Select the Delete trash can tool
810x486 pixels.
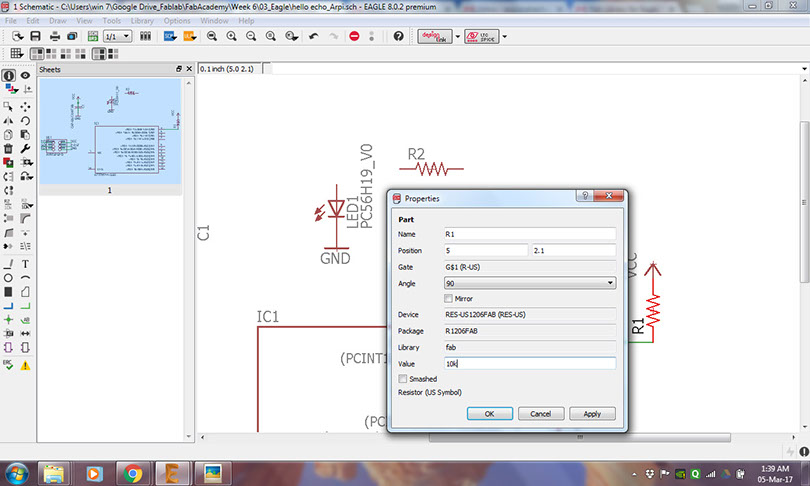pos(8,149)
